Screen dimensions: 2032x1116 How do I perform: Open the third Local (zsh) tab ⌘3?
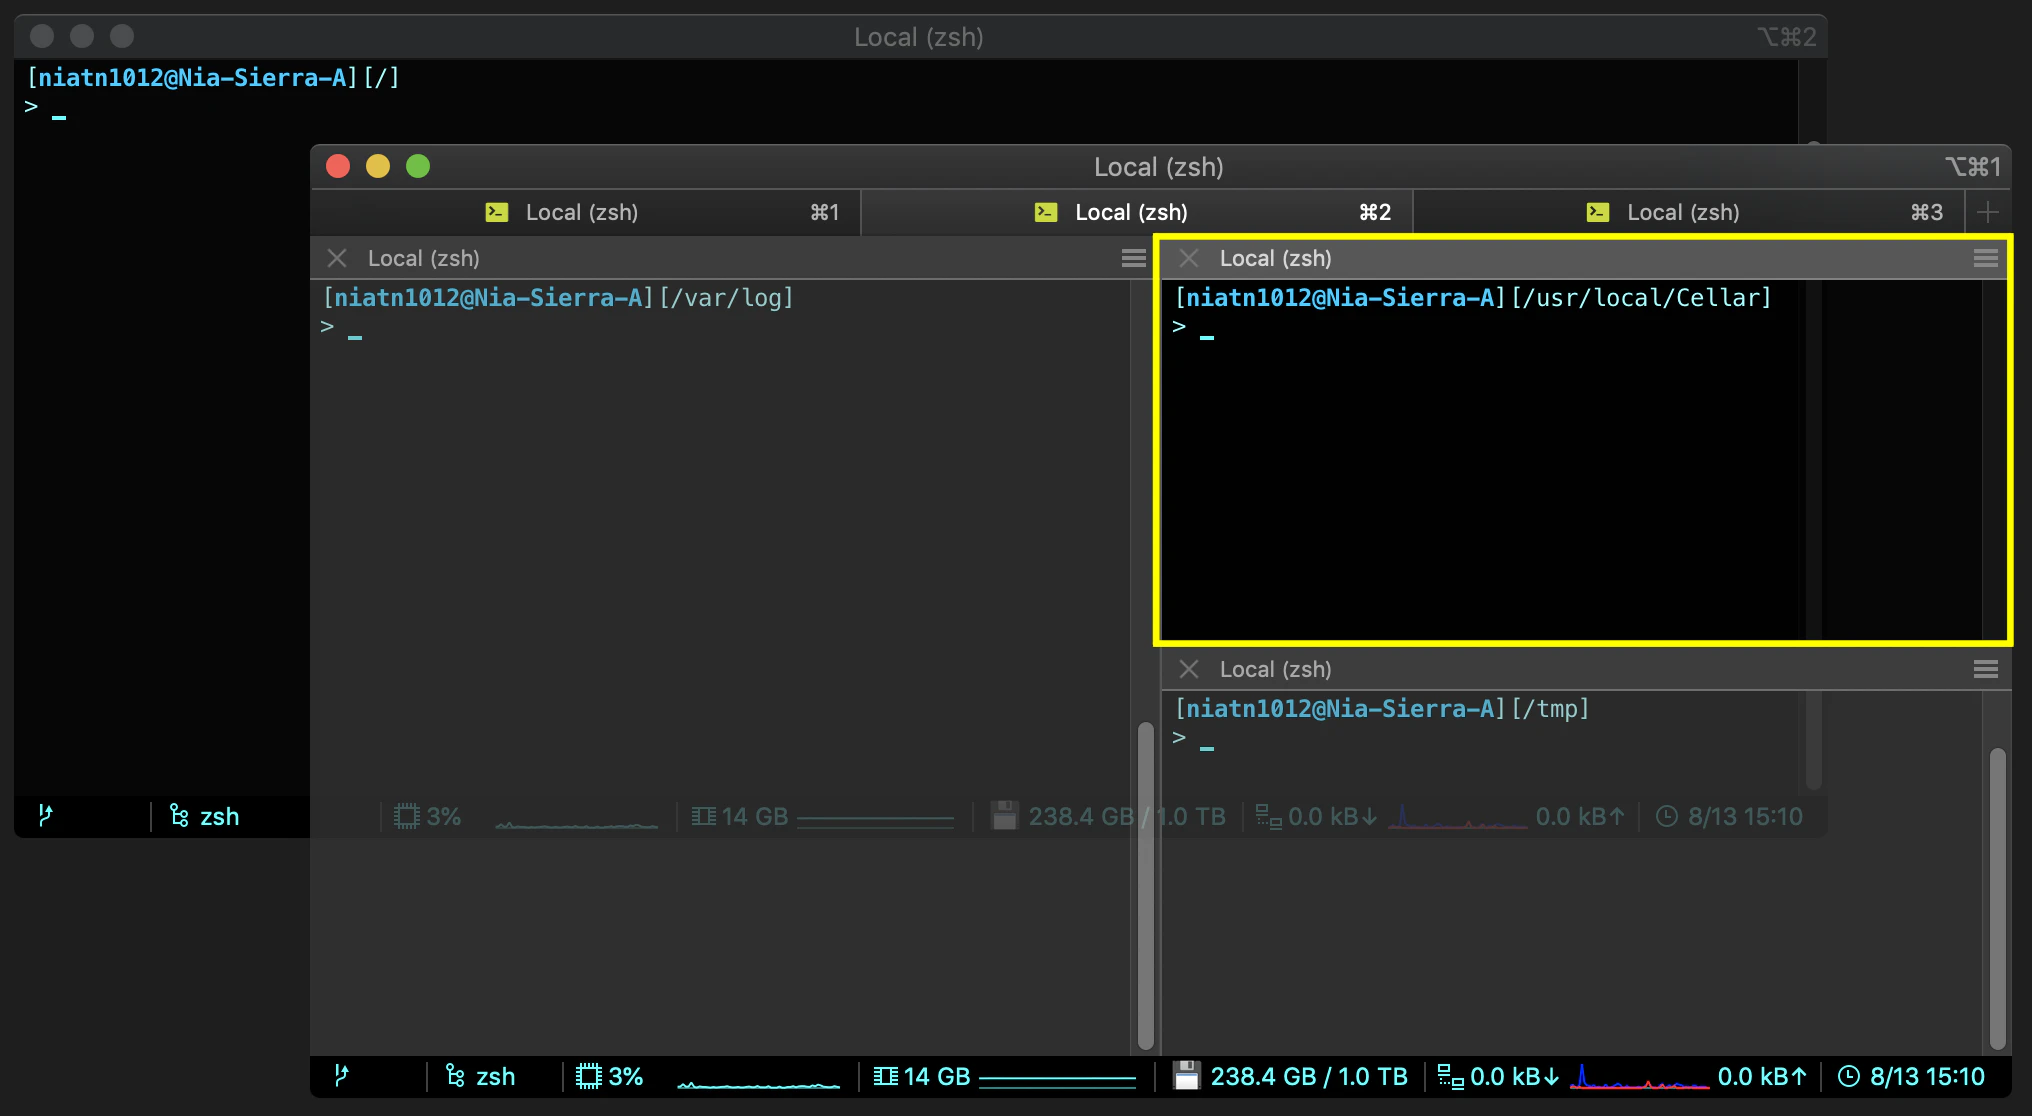pyautogui.click(x=1688, y=212)
